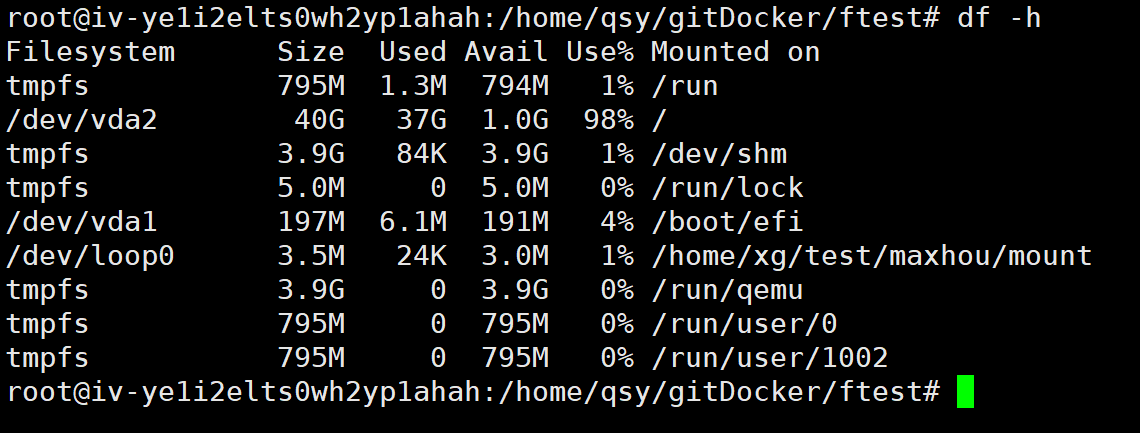Click the /run/qemu mount path

point(726,290)
